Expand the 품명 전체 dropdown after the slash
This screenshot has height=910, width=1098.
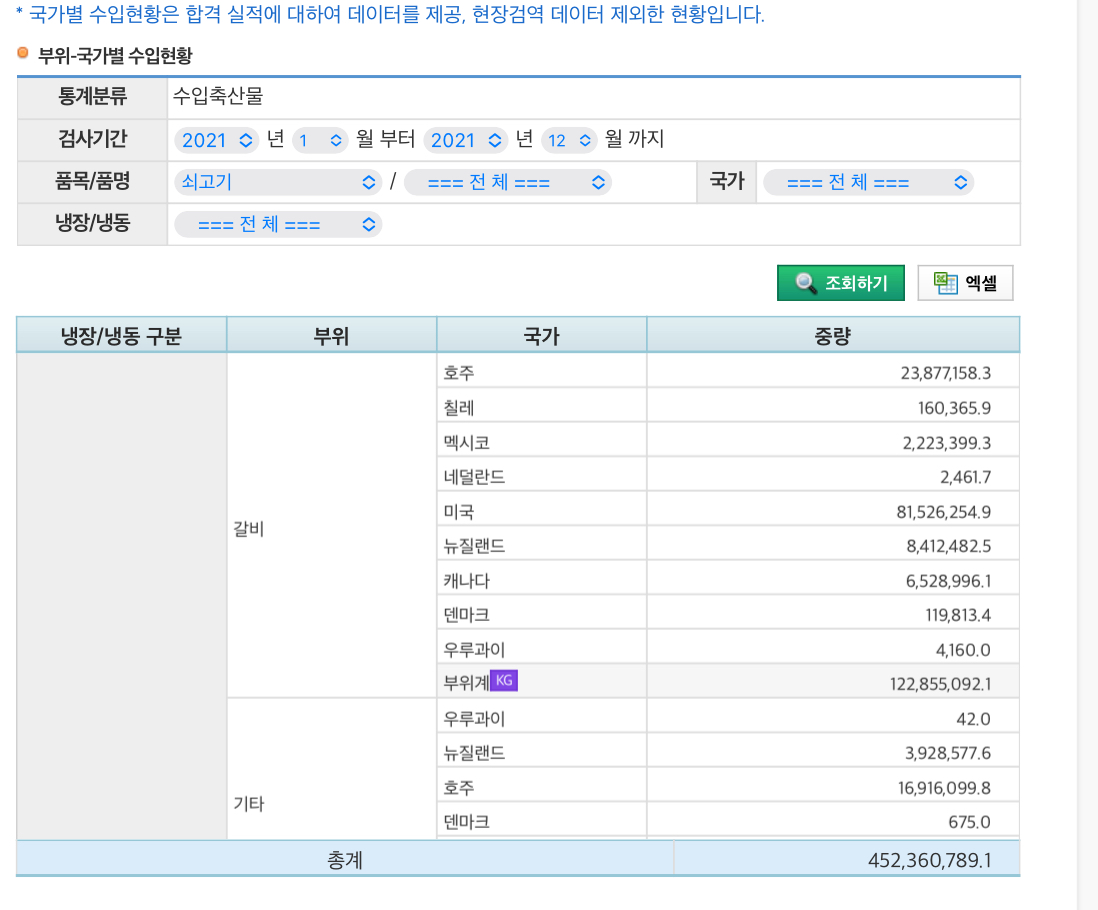[x=507, y=182]
